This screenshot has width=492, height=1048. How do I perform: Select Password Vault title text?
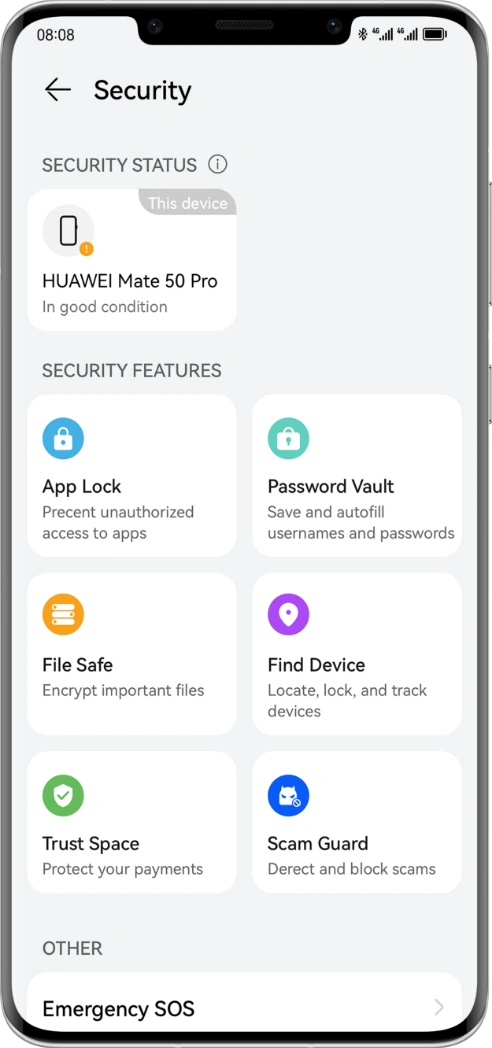(x=331, y=487)
